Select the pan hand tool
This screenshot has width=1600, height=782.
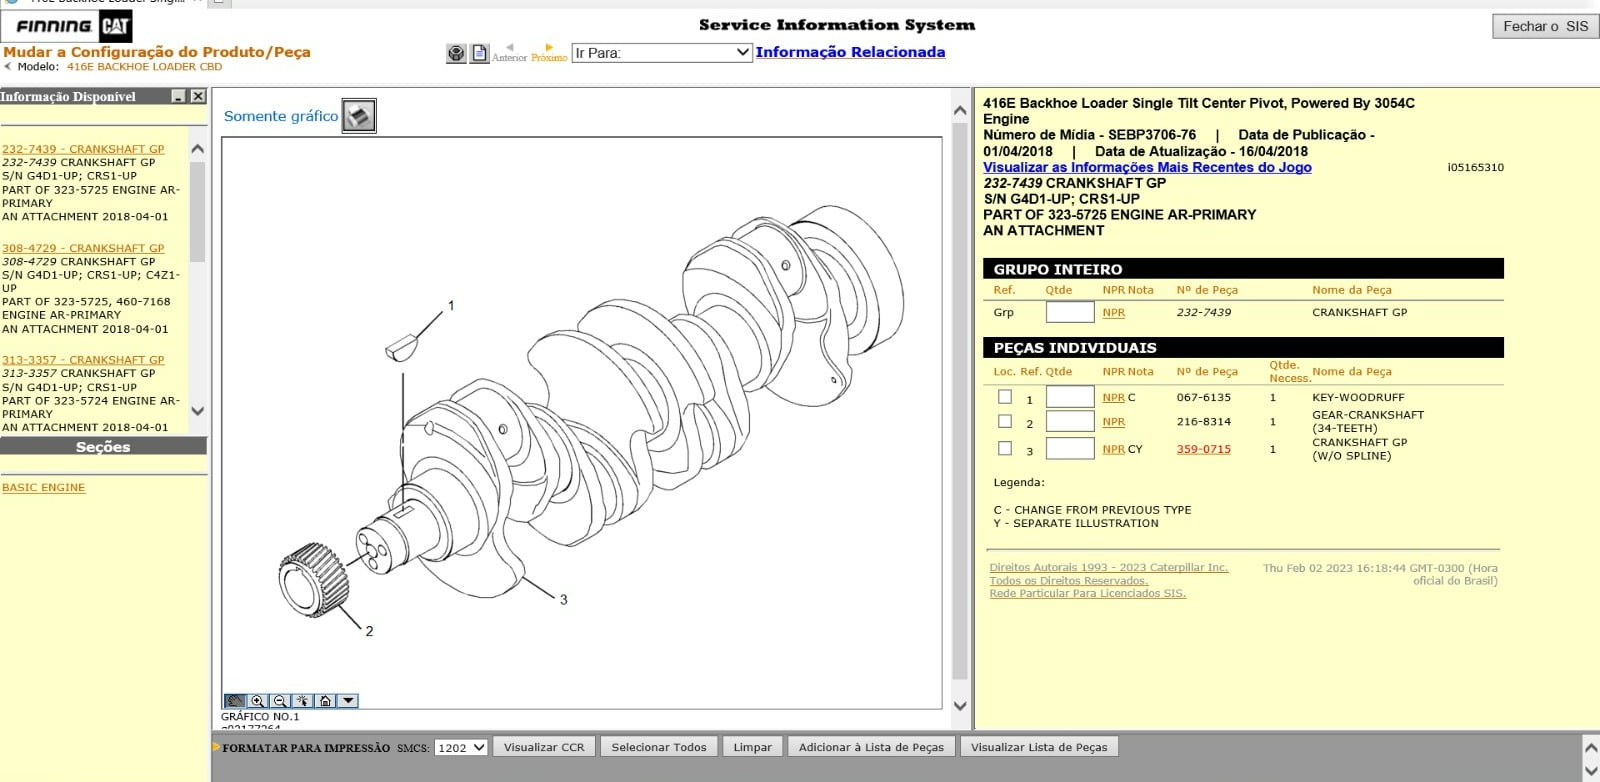[x=235, y=701]
